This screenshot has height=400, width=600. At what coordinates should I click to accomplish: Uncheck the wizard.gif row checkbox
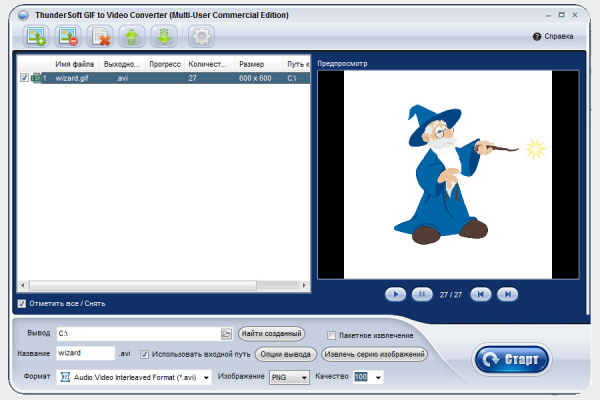click(24, 78)
